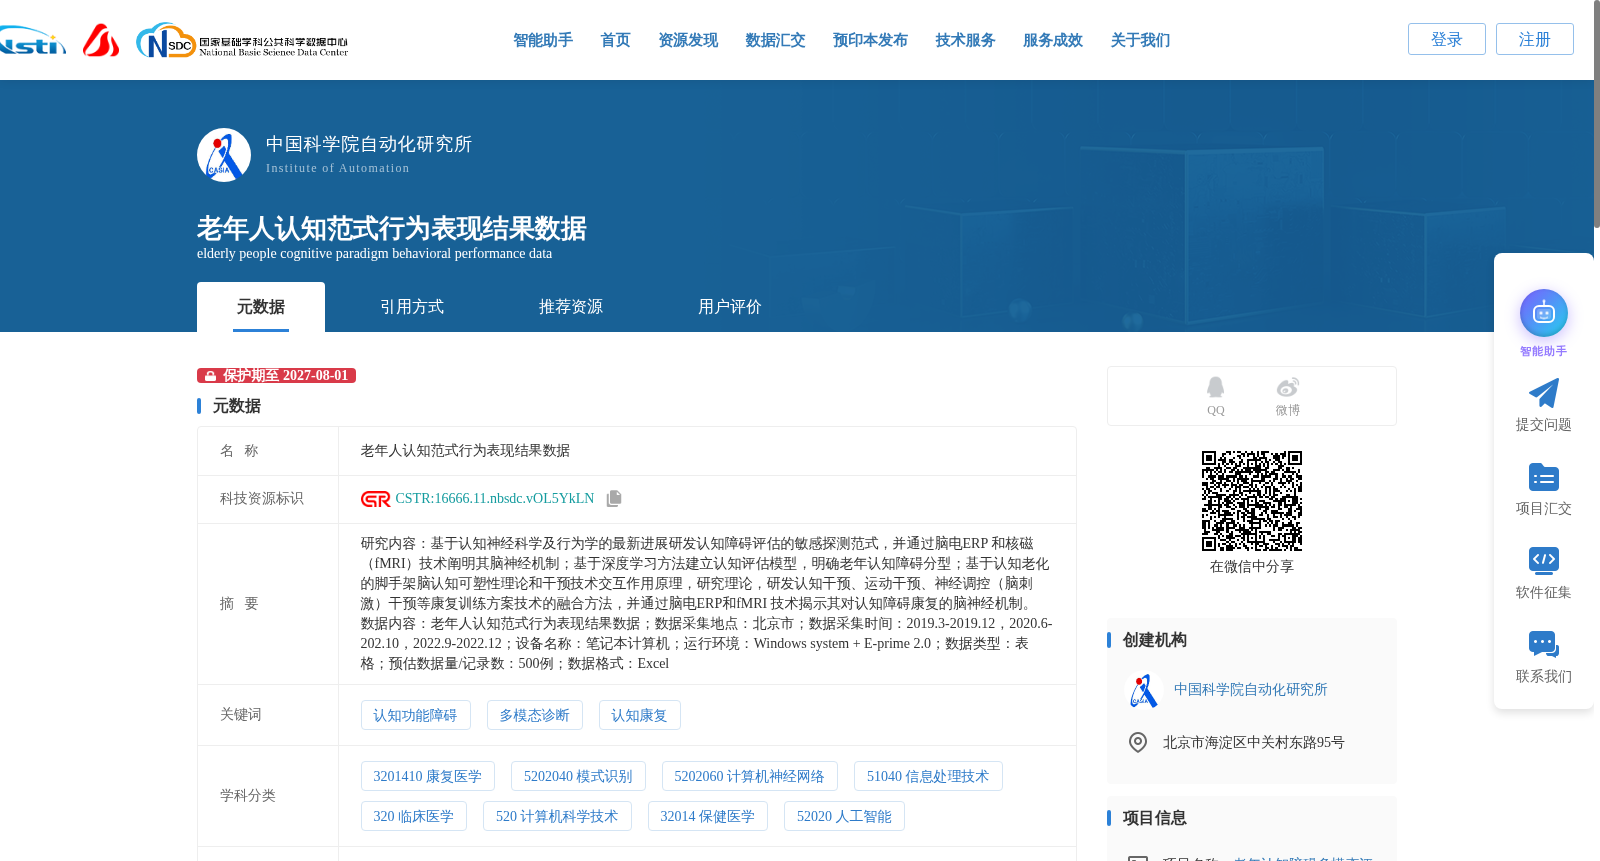Open the 智能助手 robot icon in the sidebar
The height and width of the screenshot is (861, 1600).
coord(1544,313)
